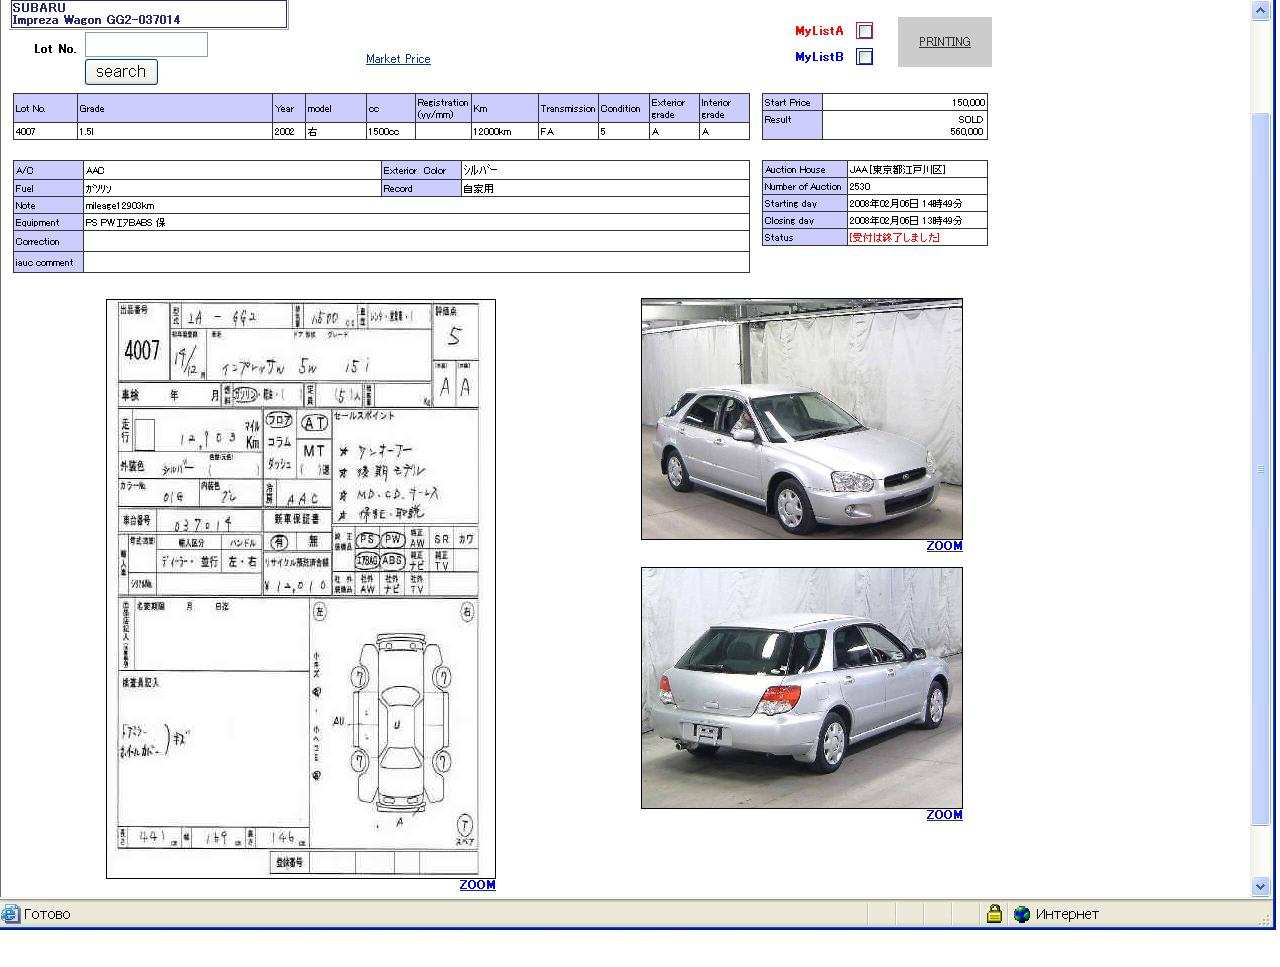The image size is (1280, 967).
Task: Select the 12000km table cell
Action: tap(504, 132)
